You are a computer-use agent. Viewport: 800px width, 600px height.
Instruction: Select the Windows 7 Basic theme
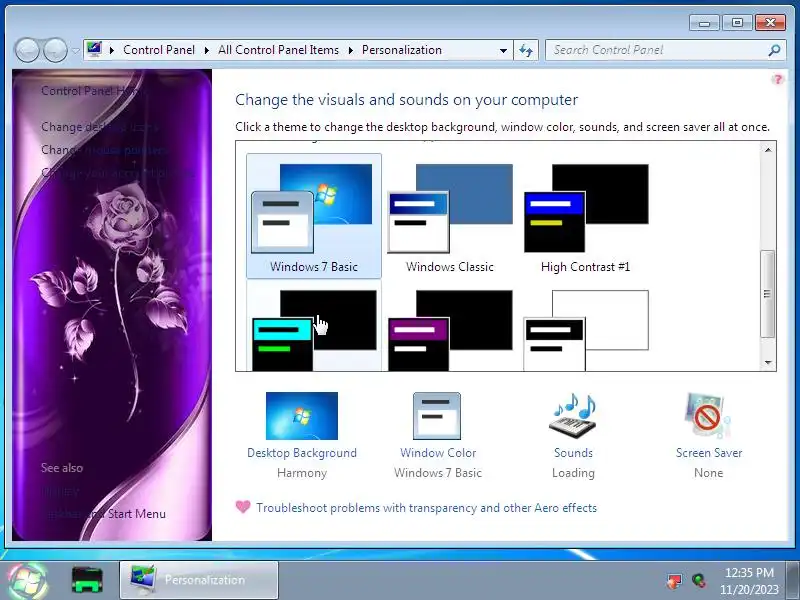point(313,216)
